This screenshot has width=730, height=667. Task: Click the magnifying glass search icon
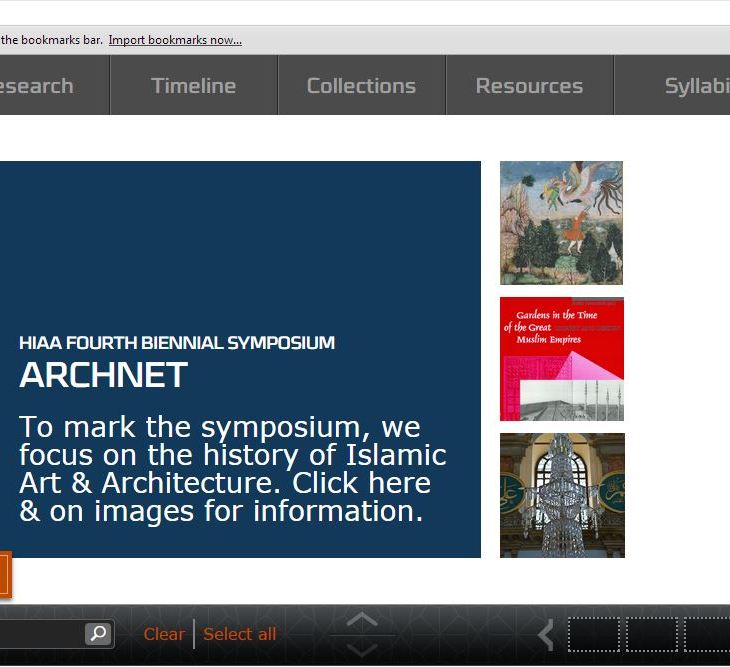pyautogui.click(x=98, y=634)
